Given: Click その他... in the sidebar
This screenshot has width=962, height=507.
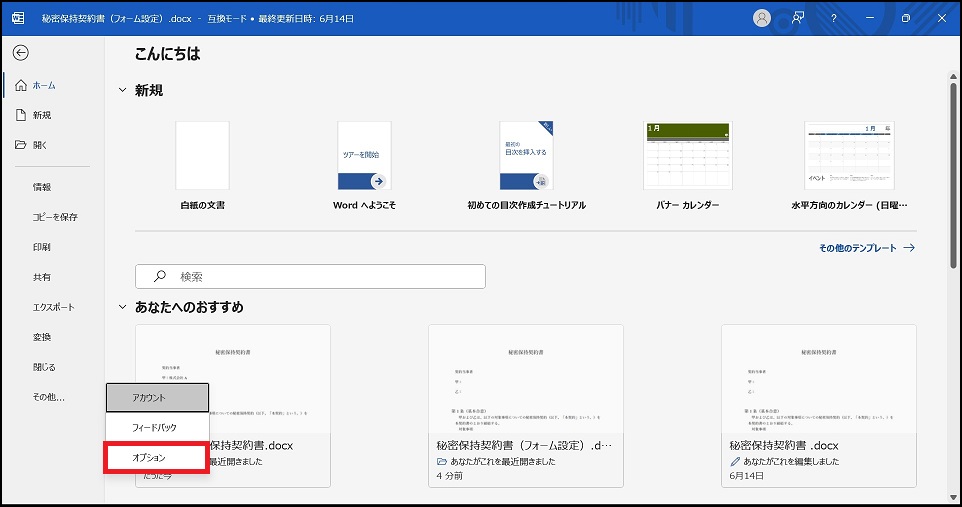Looking at the screenshot, I should coord(48,397).
